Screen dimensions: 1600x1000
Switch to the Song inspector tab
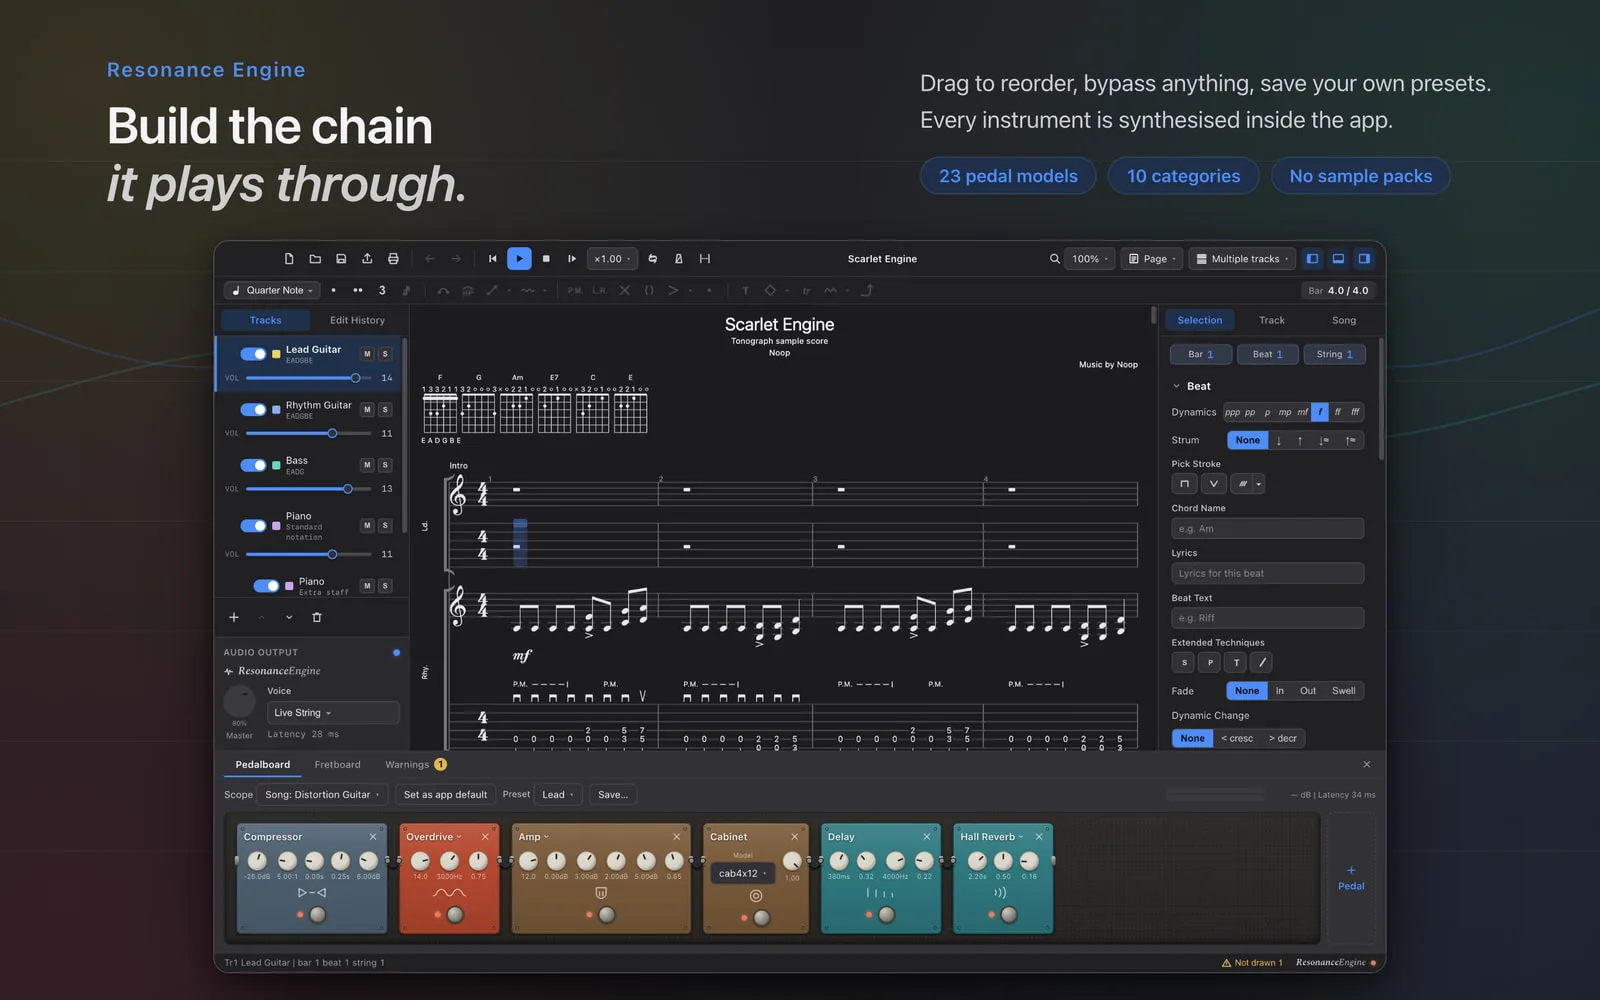click(x=1344, y=321)
